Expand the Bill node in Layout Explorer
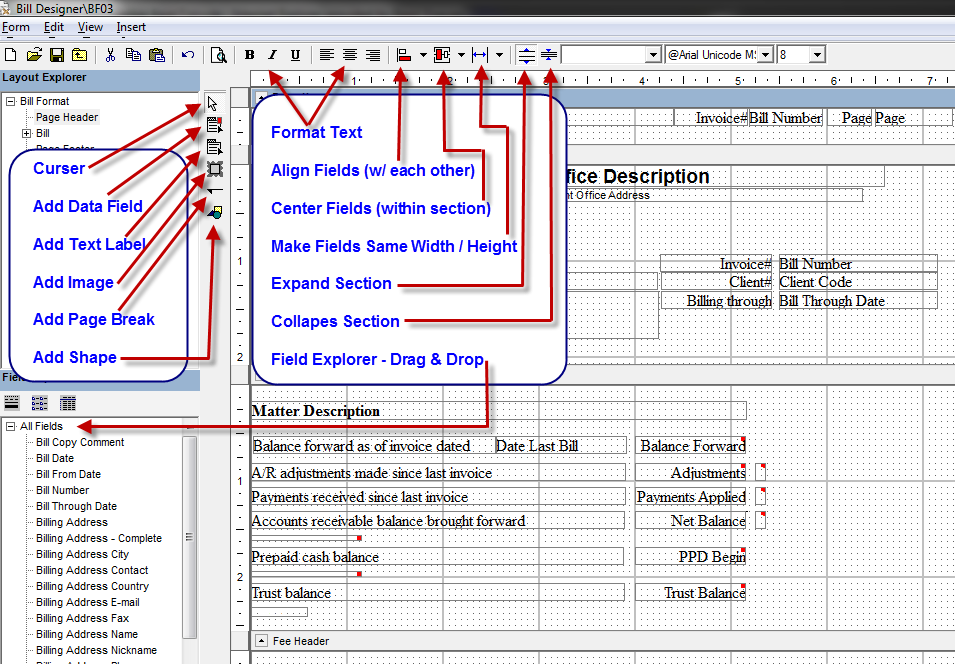Viewport: 955px width, 664px height. [x=26, y=133]
